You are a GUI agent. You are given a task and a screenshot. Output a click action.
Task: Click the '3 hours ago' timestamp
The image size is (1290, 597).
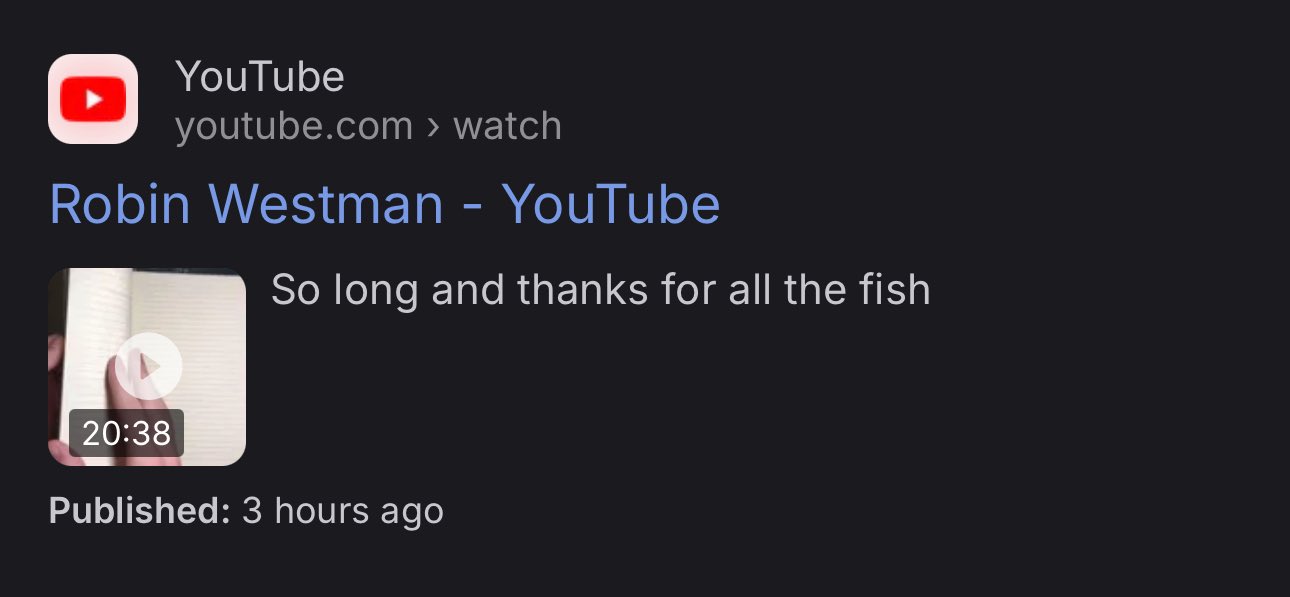[343, 511]
